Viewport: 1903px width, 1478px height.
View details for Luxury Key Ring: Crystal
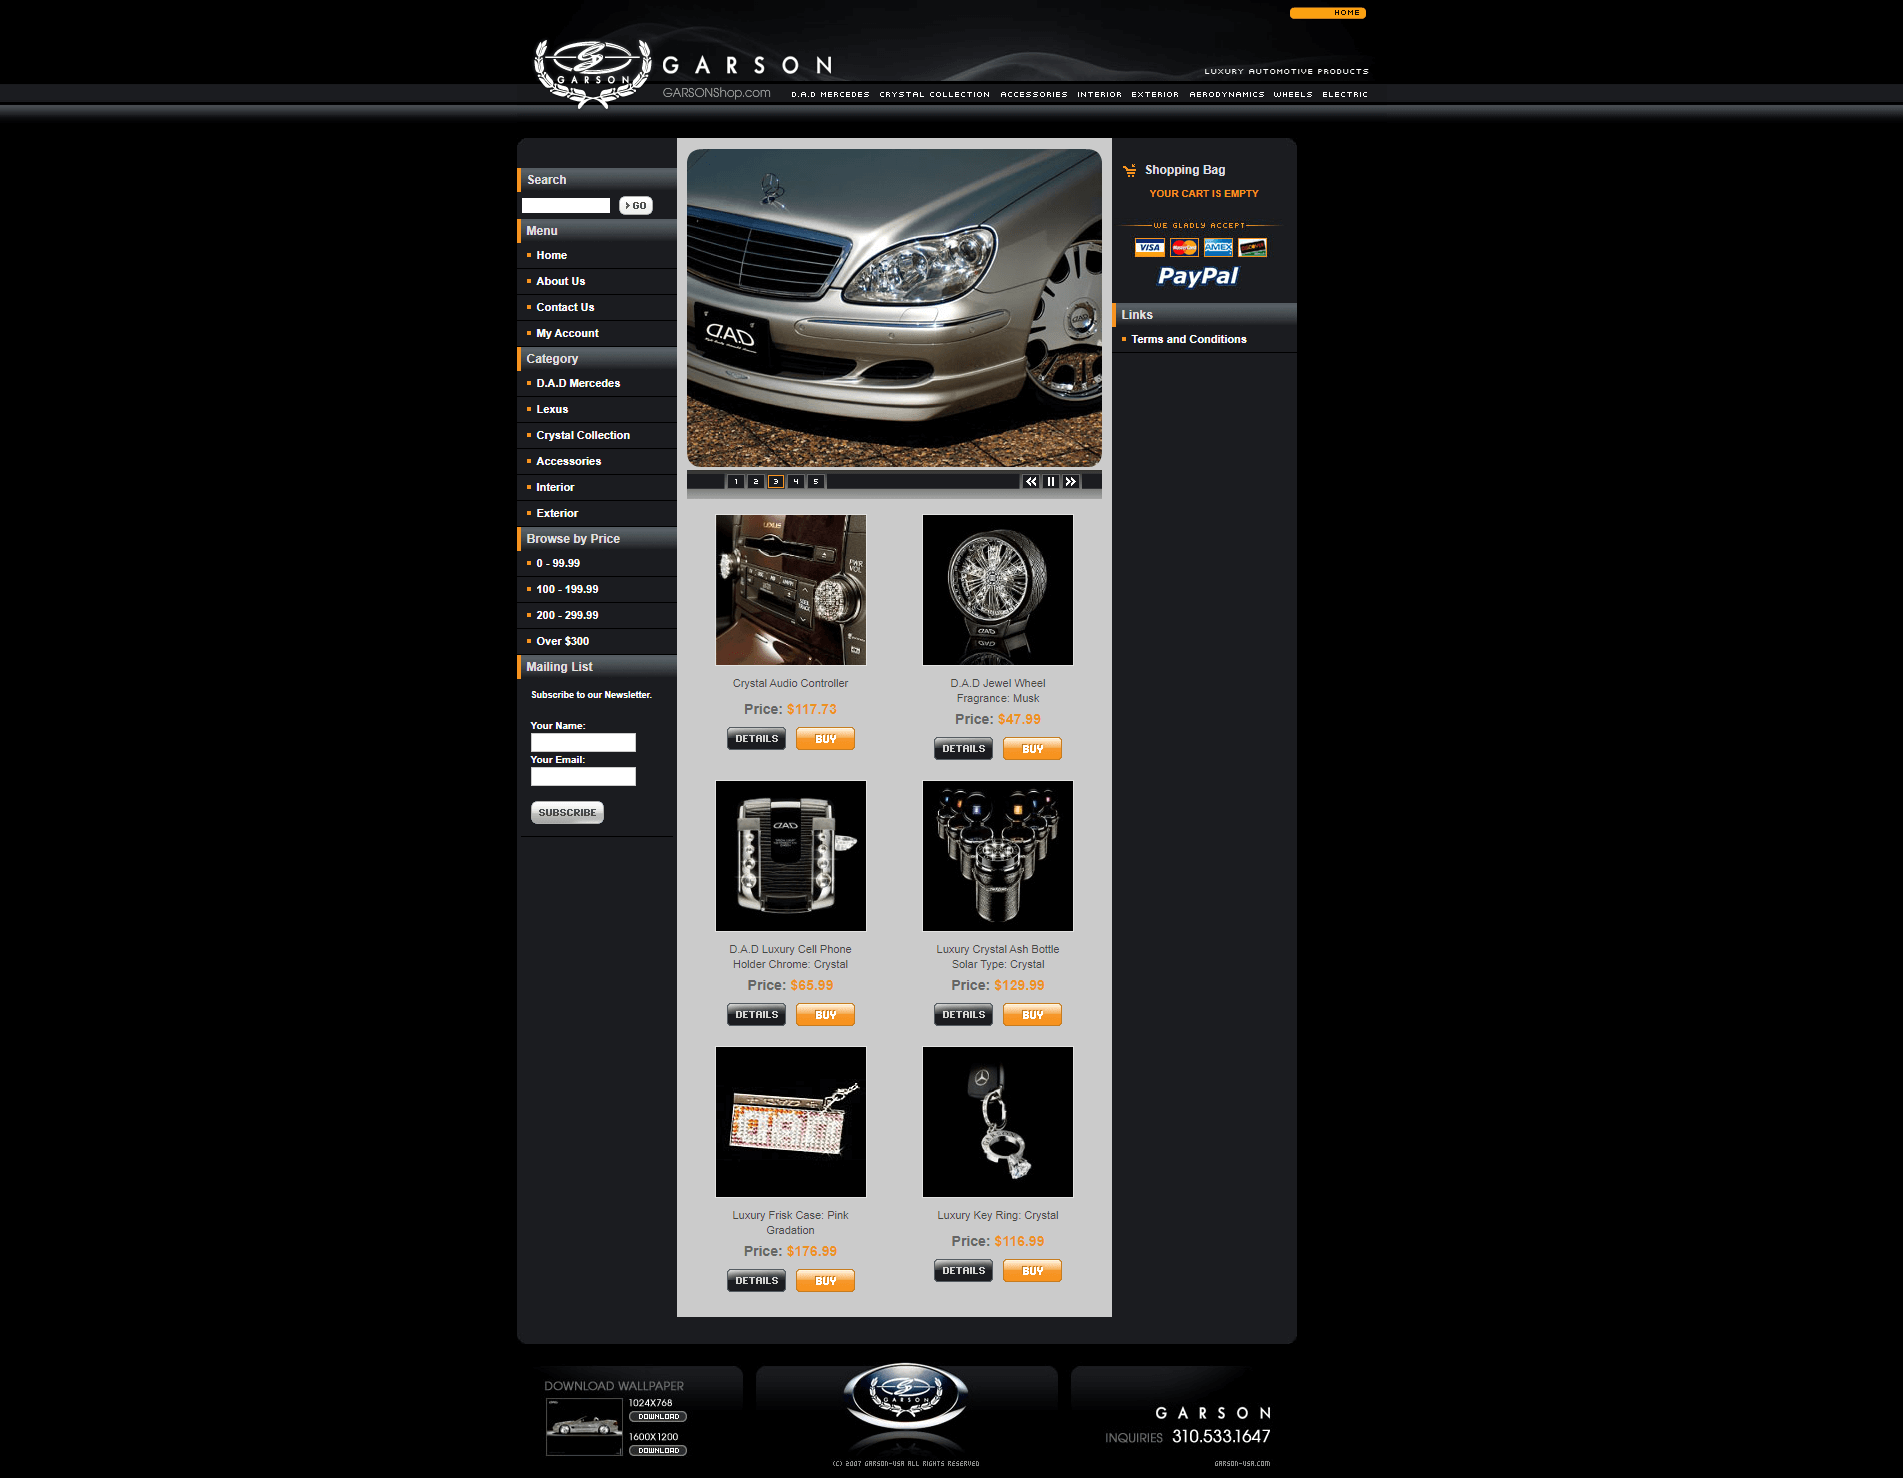(x=963, y=1271)
